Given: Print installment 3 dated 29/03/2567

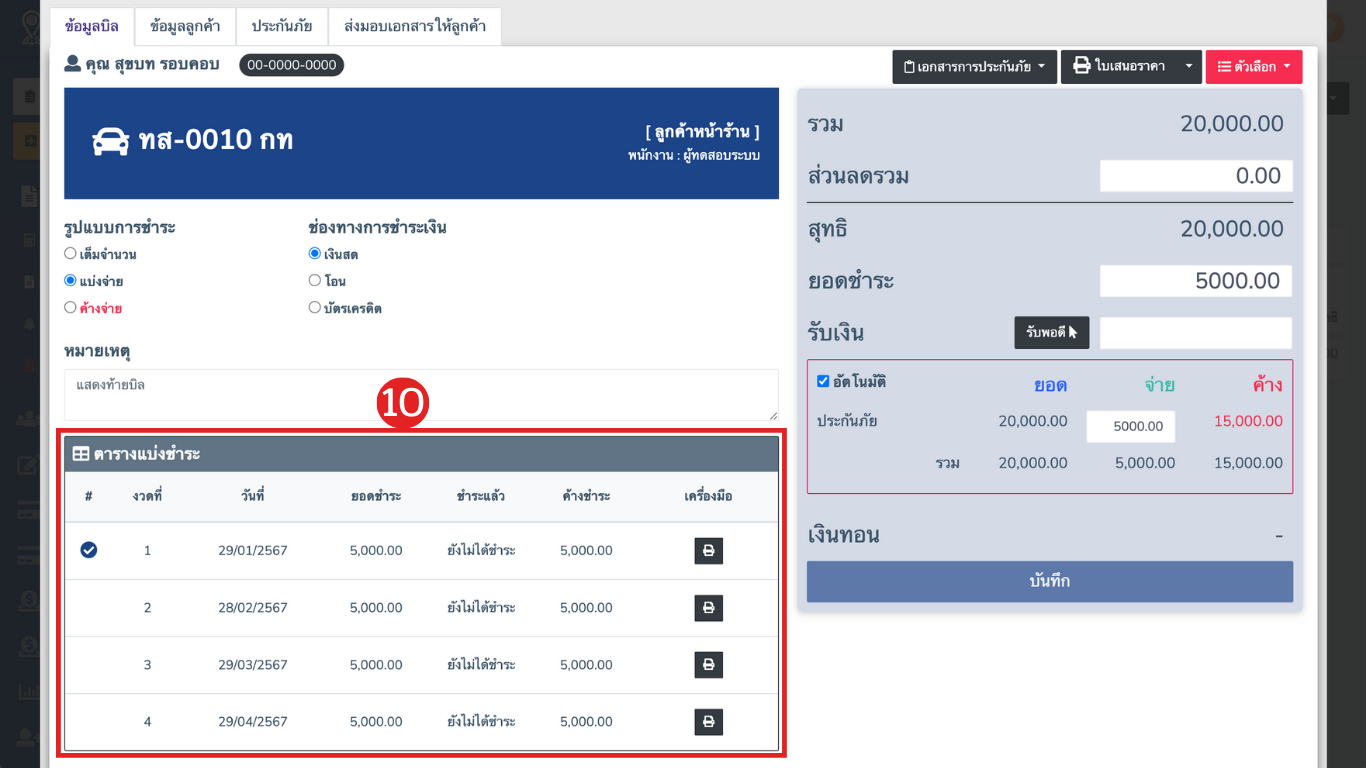Looking at the screenshot, I should [x=708, y=665].
